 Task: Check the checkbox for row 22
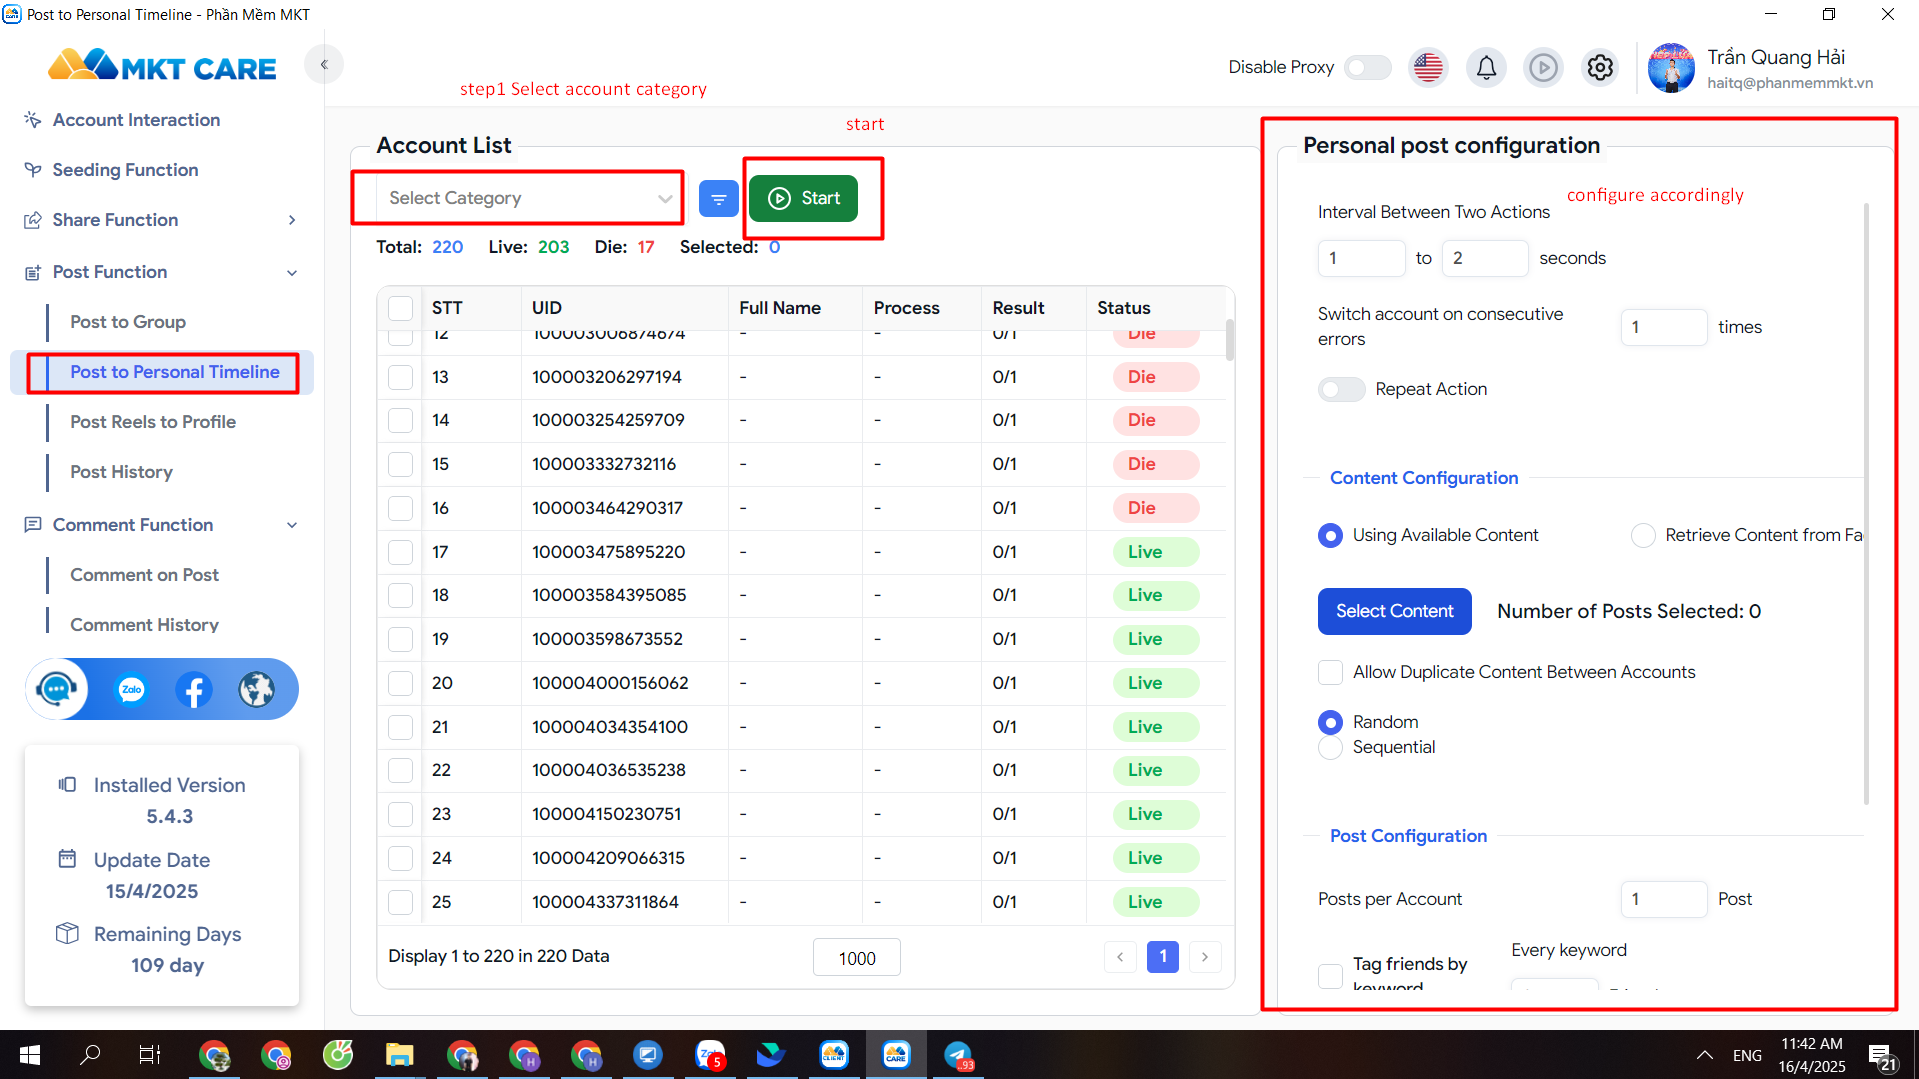401,770
